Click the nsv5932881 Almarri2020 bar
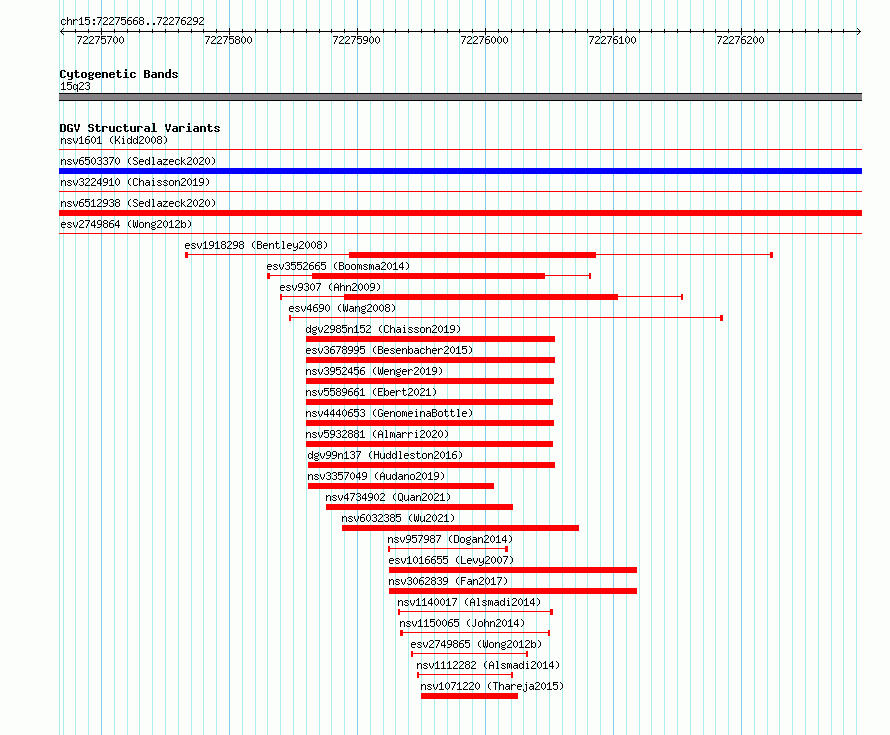The width and height of the screenshot is (890, 735). tap(429, 444)
